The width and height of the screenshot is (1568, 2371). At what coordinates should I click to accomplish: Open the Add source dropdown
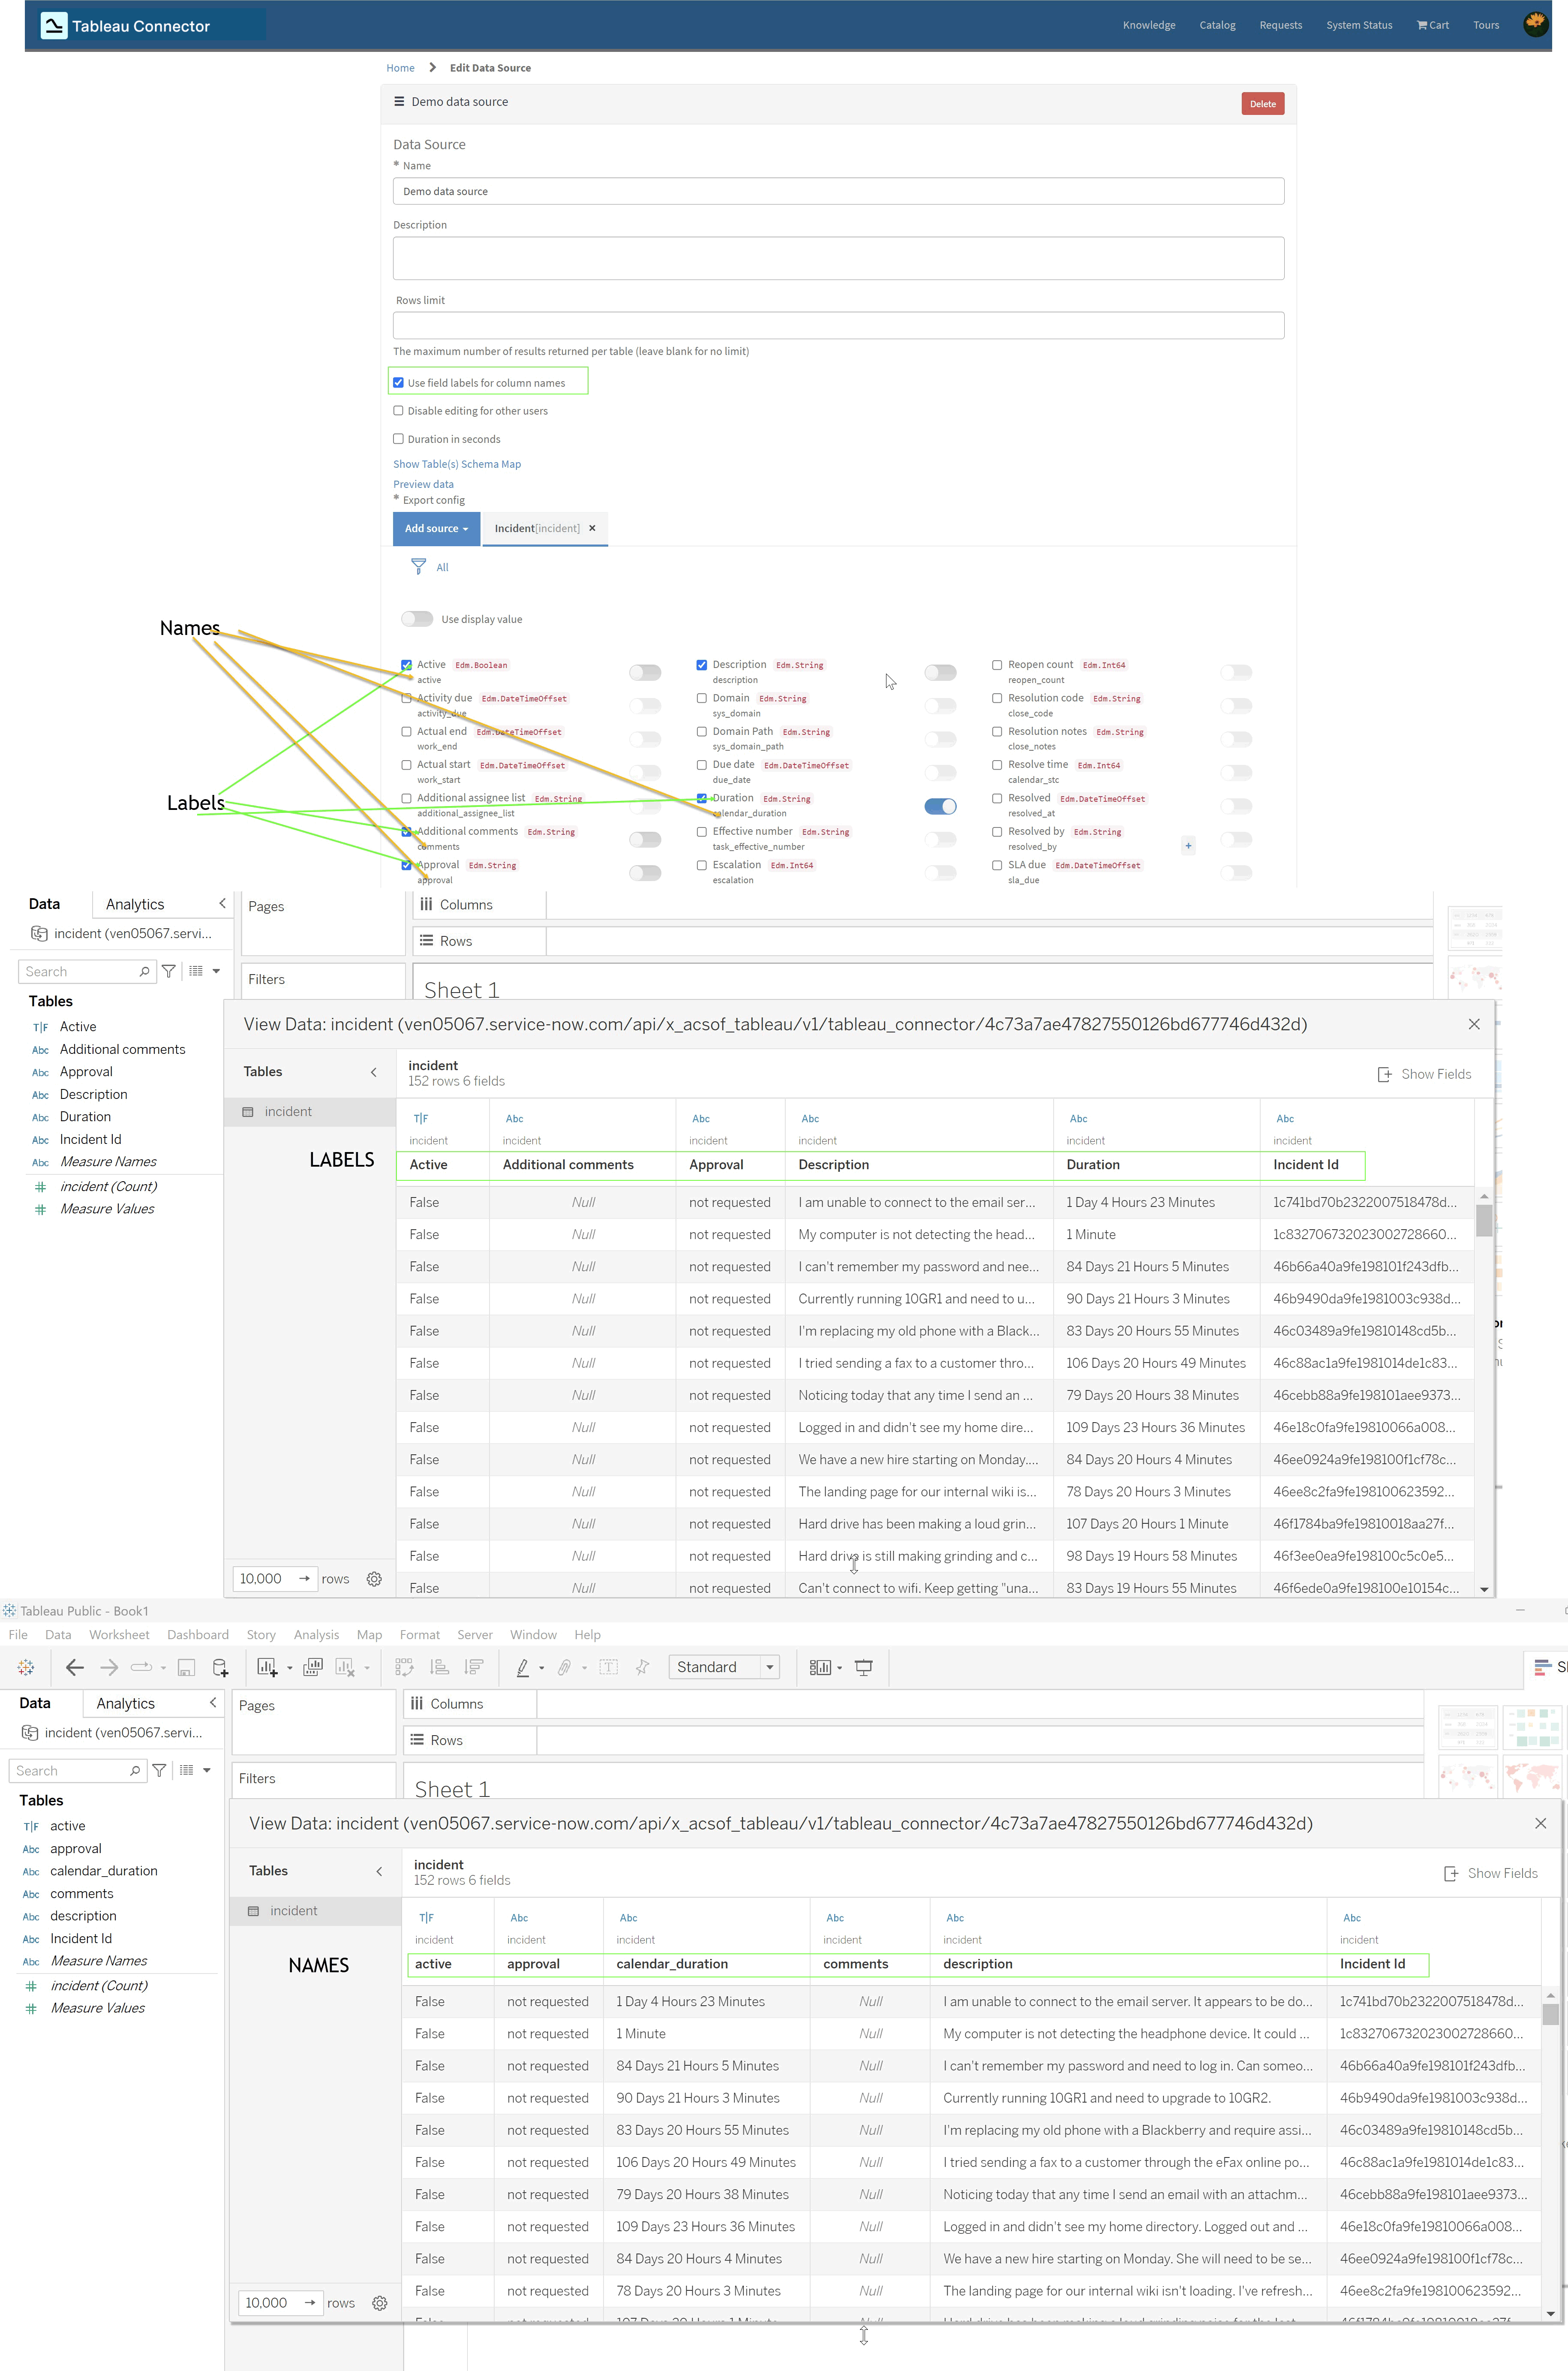436,528
